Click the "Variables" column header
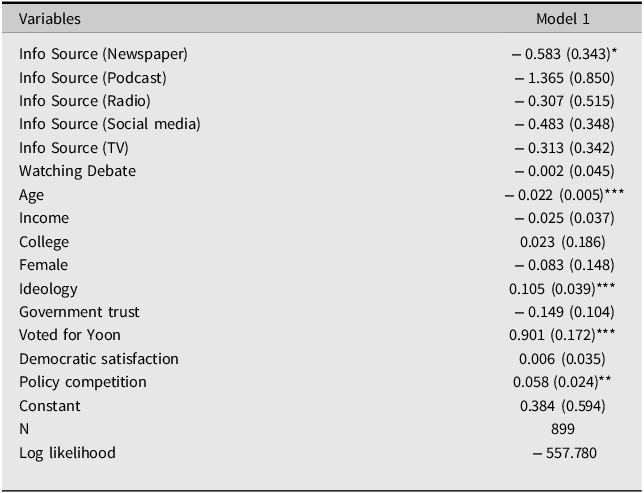Image resolution: width=644 pixels, height=493 pixels. [x=50, y=19]
